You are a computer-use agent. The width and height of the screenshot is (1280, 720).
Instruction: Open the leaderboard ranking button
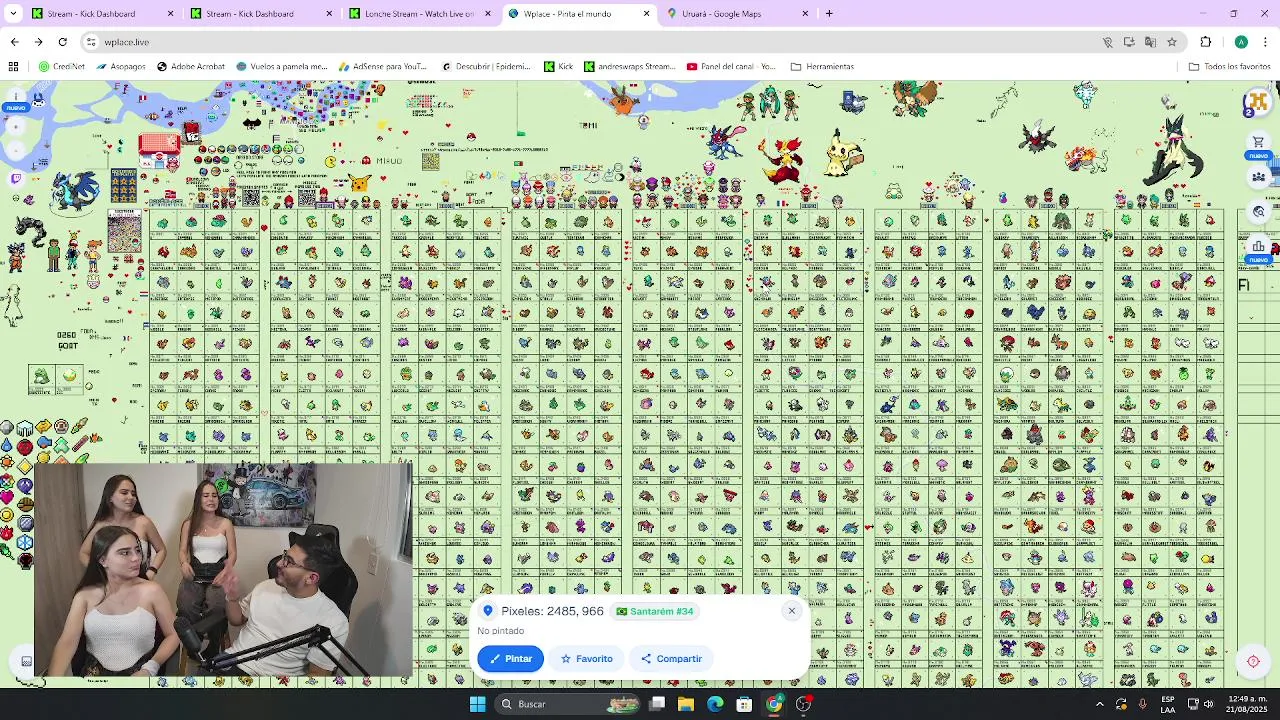click(1259, 246)
